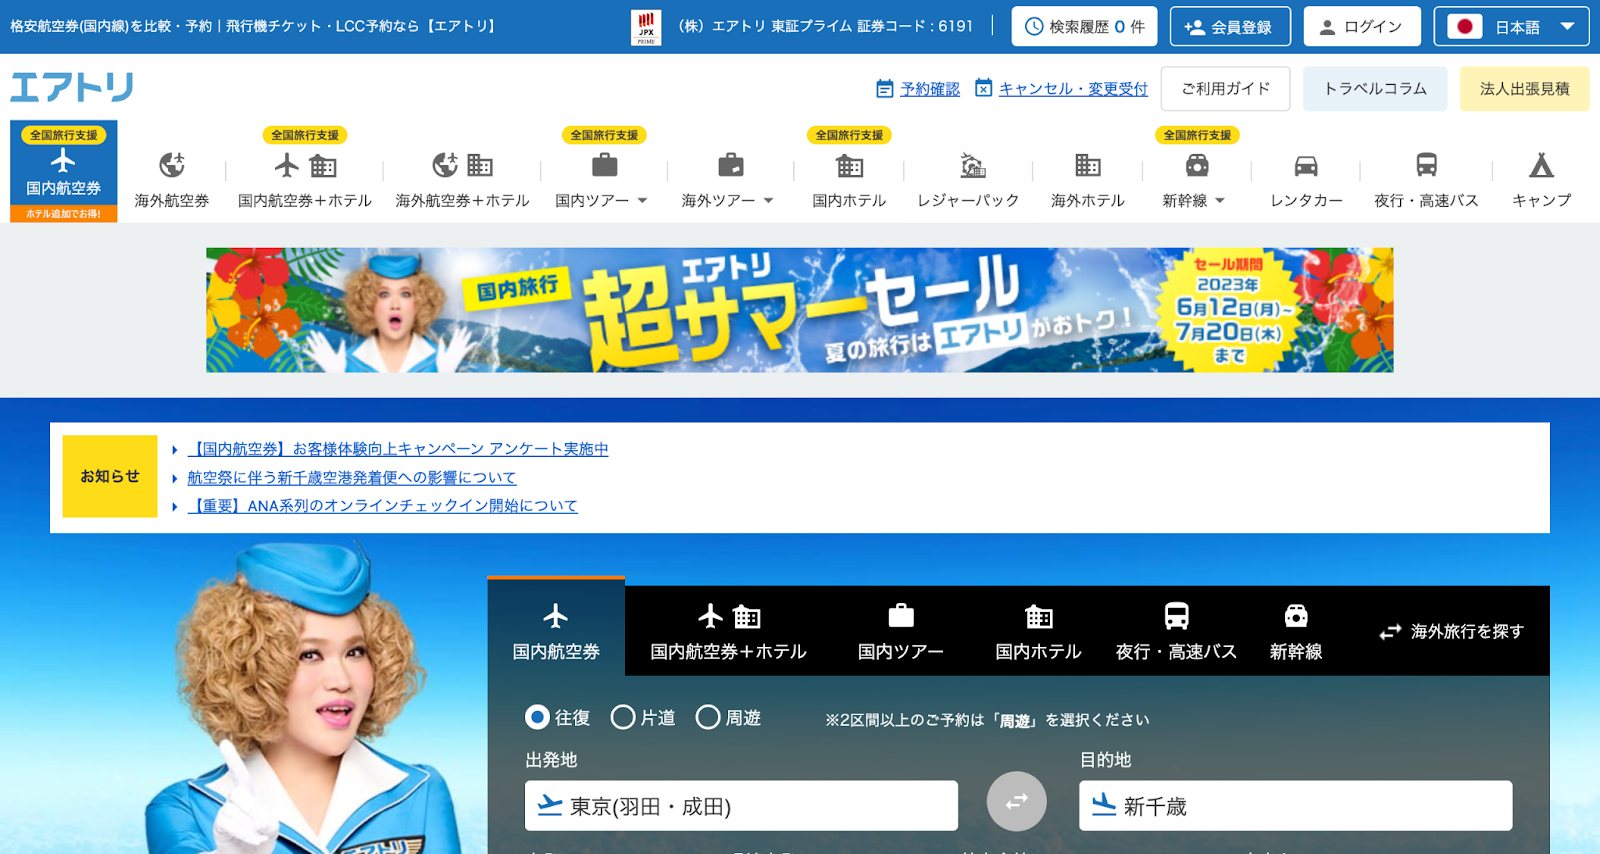Open the 国内航空券 airplane icon in top nav

63,161
